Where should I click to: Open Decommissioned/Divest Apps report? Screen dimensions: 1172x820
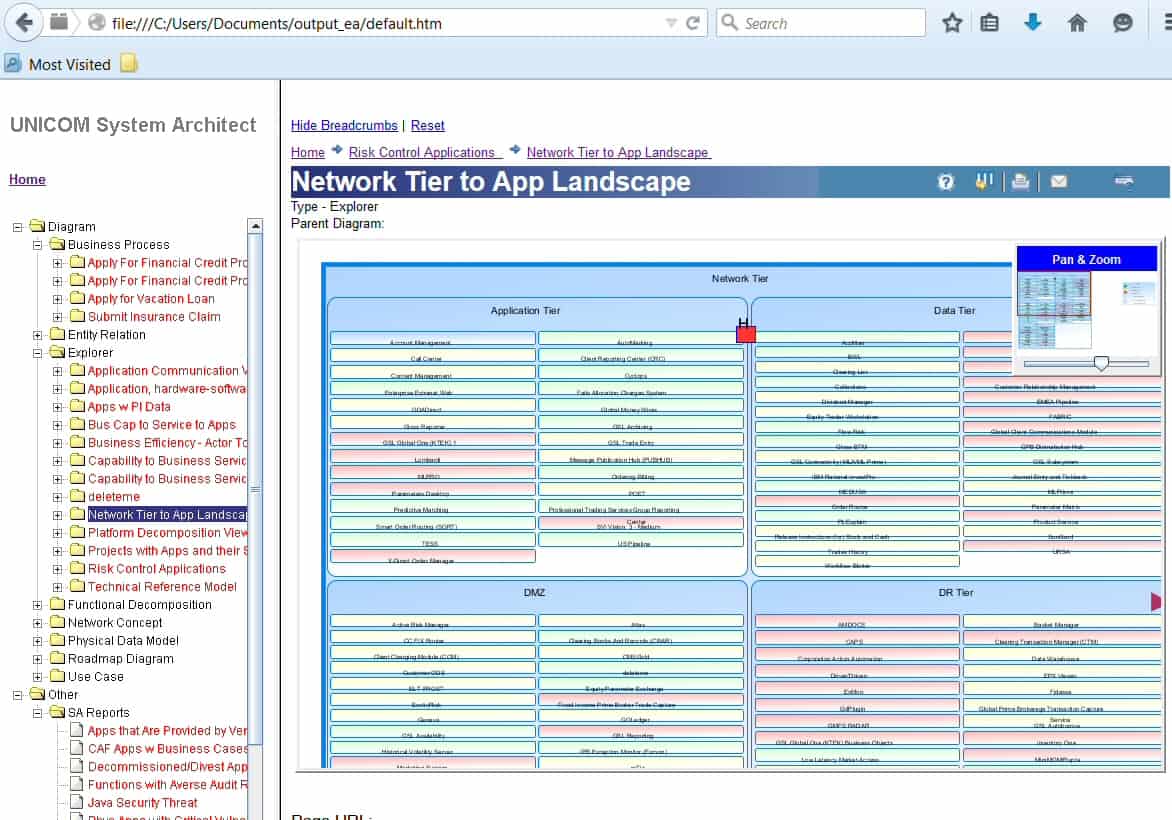[x=167, y=767]
